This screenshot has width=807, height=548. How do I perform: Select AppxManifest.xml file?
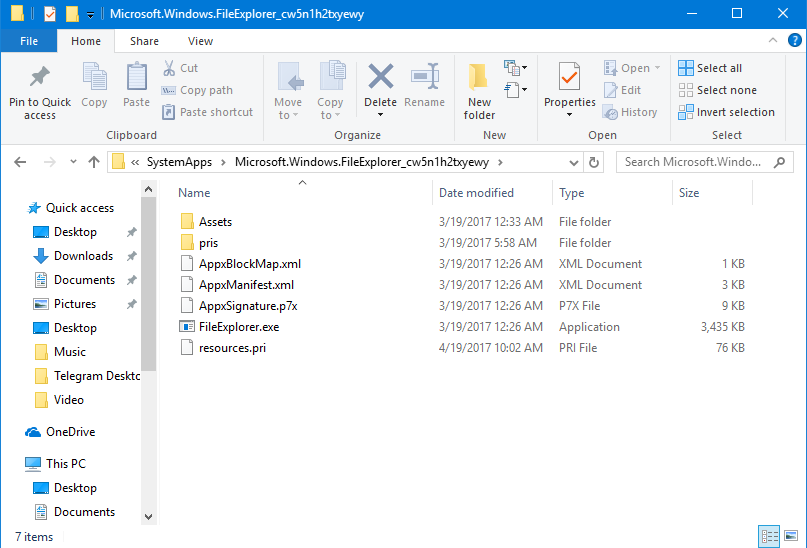click(x=237, y=285)
